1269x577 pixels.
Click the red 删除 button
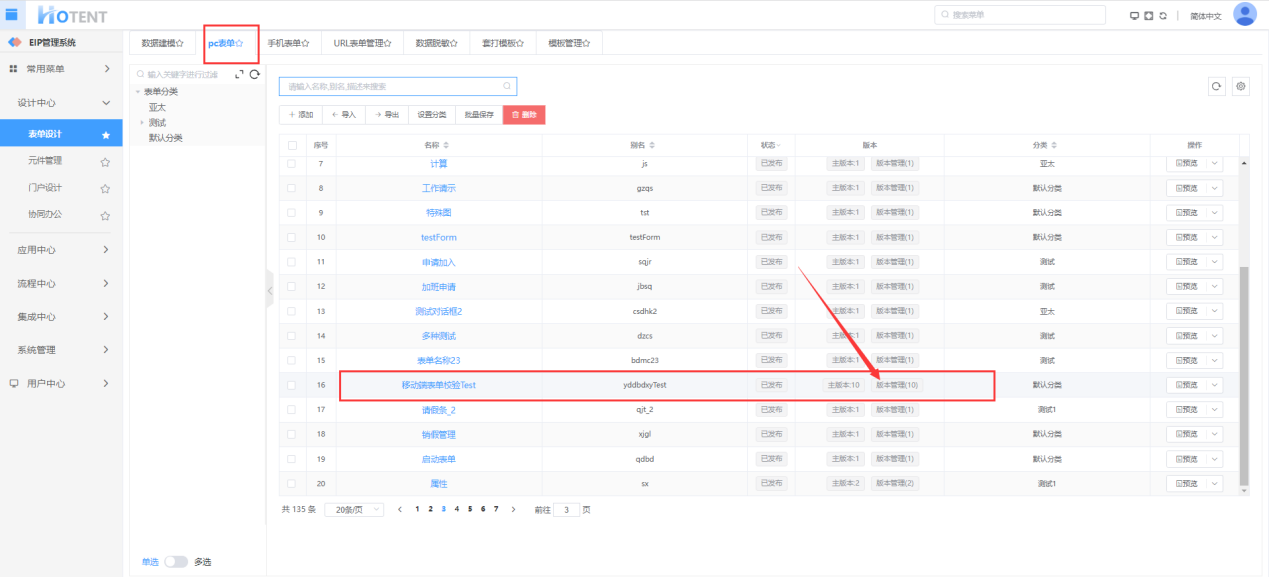(x=524, y=115)
